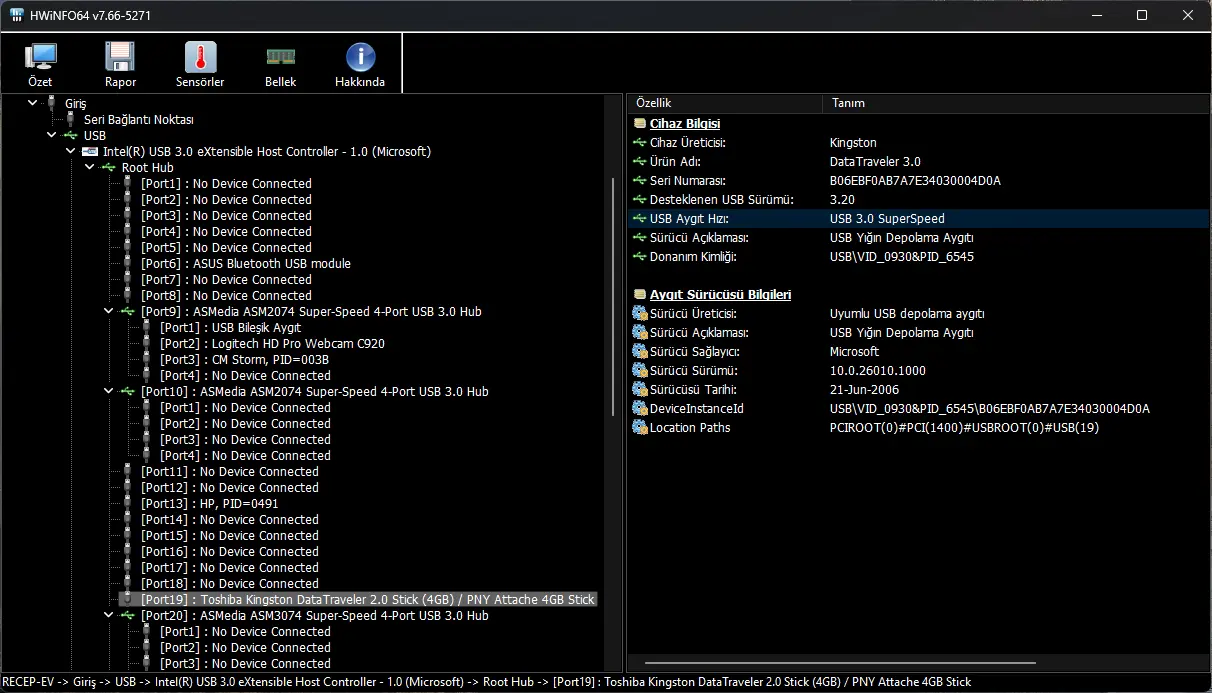Click the Desteklenen USB Sürümü property label

click(721, 200)
